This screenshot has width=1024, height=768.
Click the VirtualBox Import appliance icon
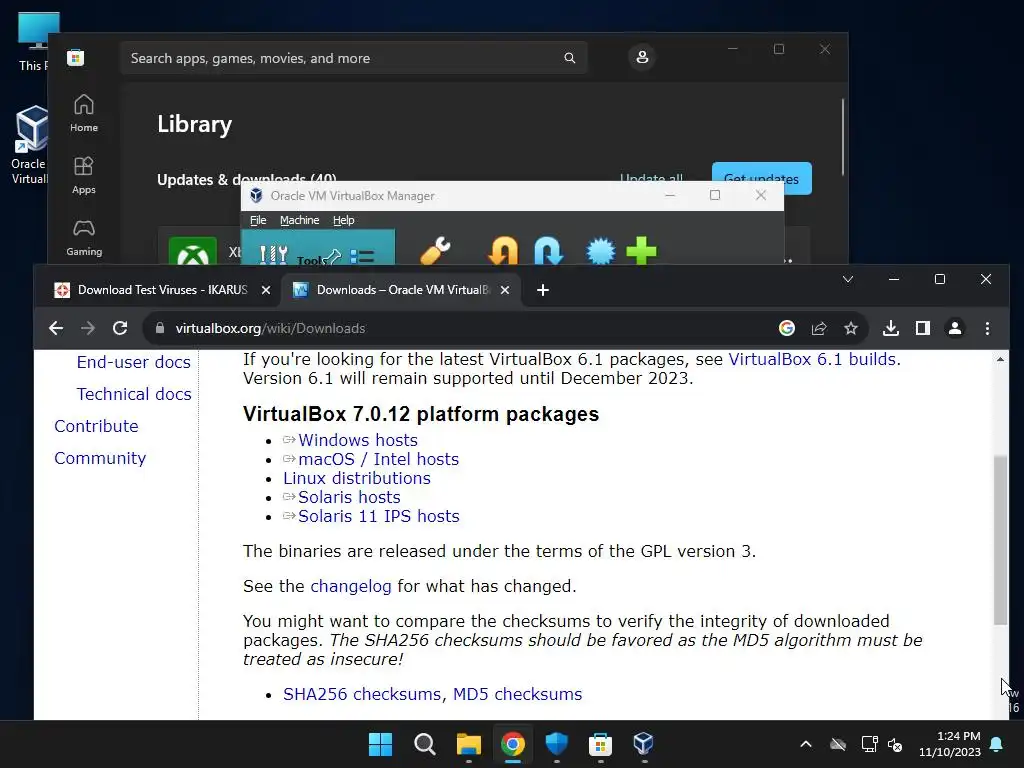pos(502,251)
